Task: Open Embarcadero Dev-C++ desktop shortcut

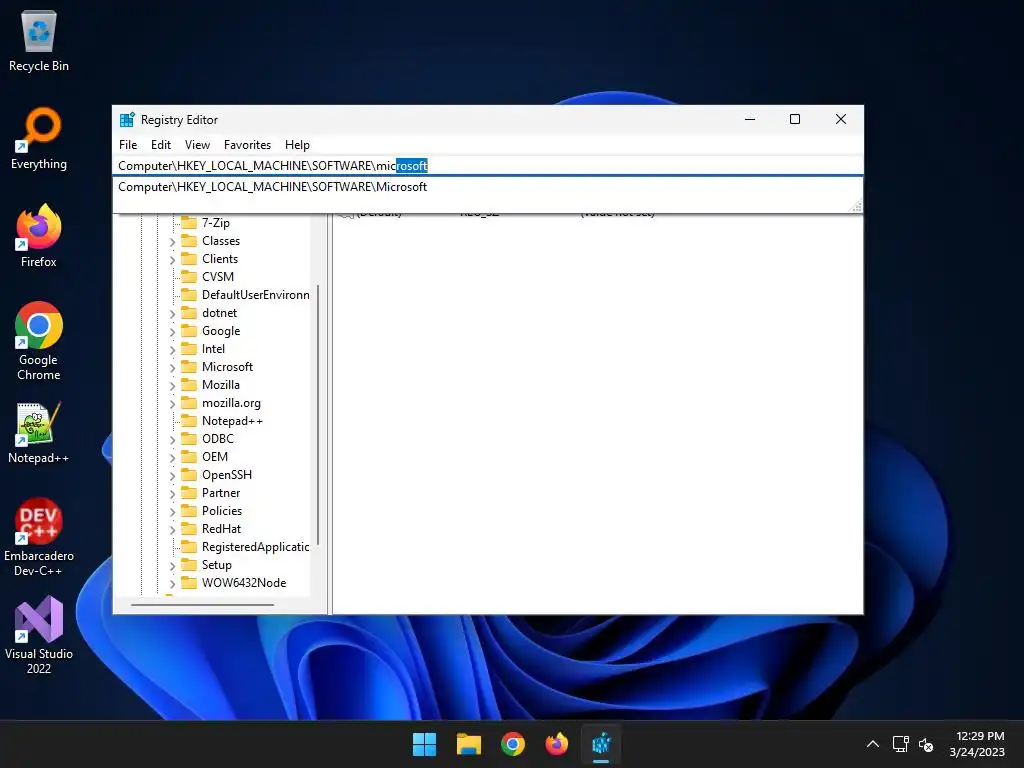Action: point(39,537)
